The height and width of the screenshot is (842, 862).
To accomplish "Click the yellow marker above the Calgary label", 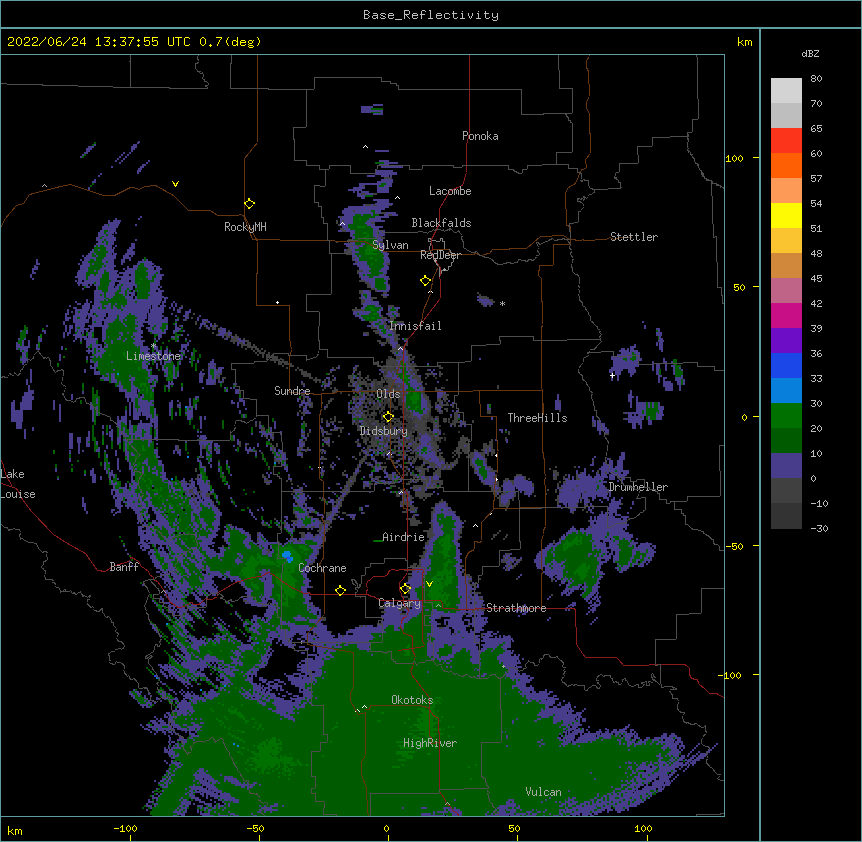I will (405, 589).
